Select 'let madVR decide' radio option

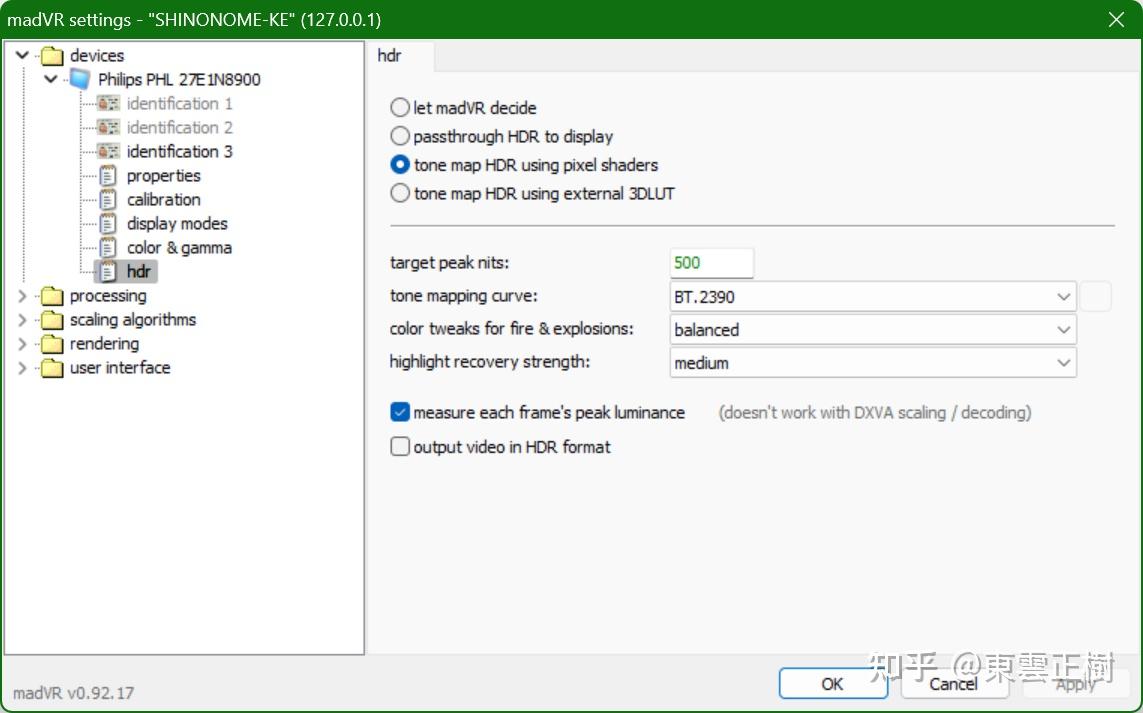pos(399,108)
